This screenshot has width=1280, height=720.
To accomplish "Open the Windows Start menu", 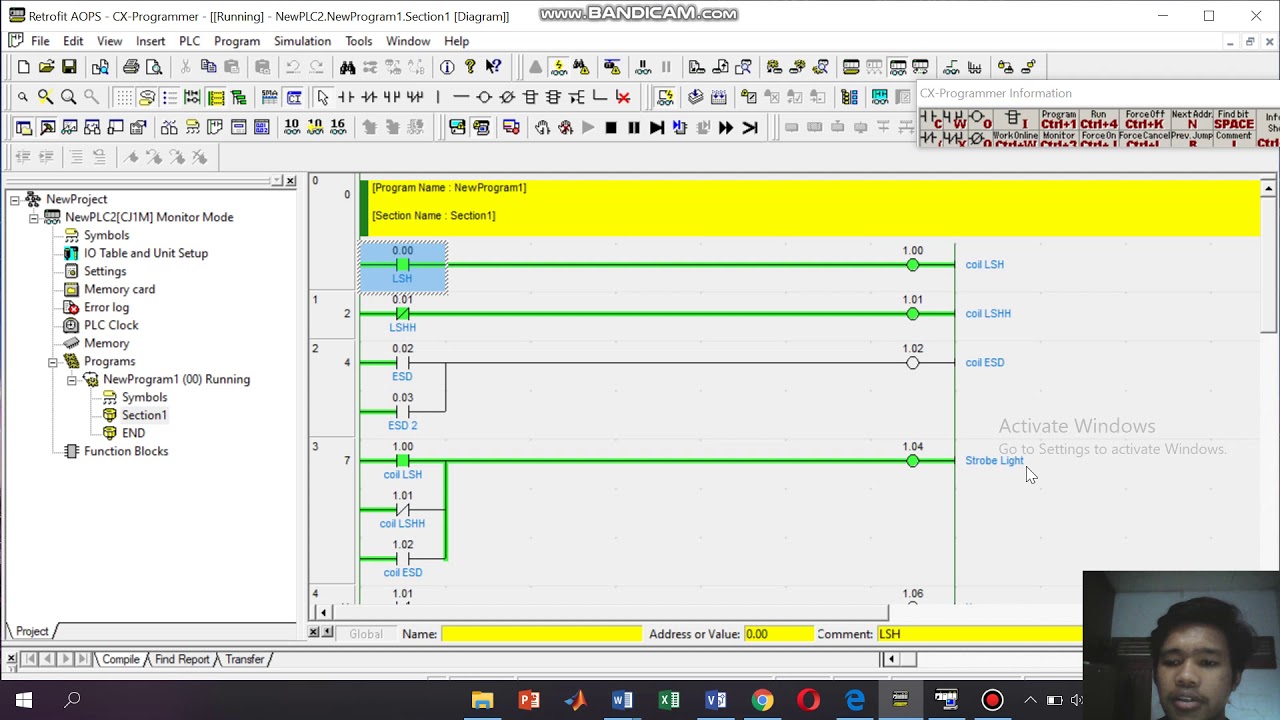I will [x=24, y=700].
